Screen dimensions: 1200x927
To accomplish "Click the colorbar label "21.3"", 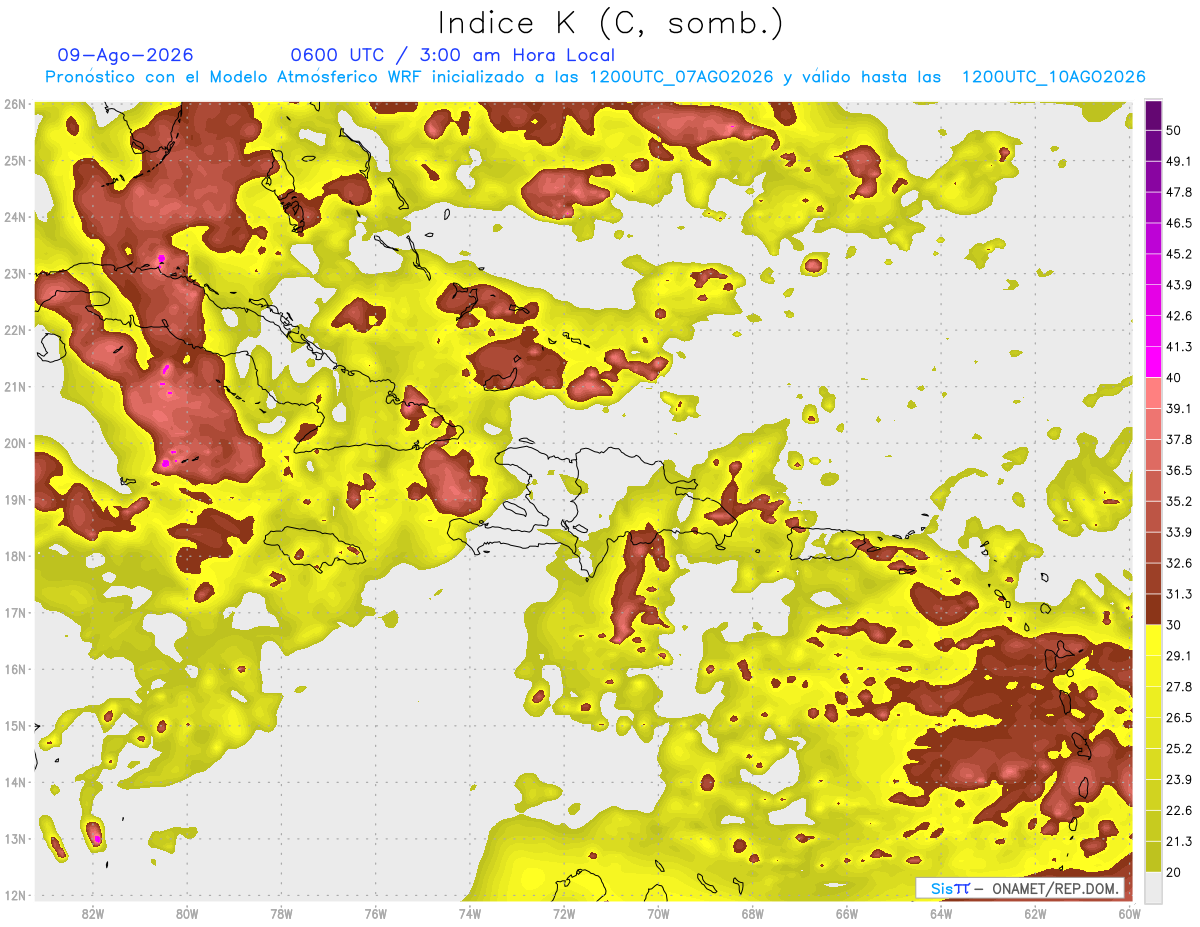I will (1179, 841).
